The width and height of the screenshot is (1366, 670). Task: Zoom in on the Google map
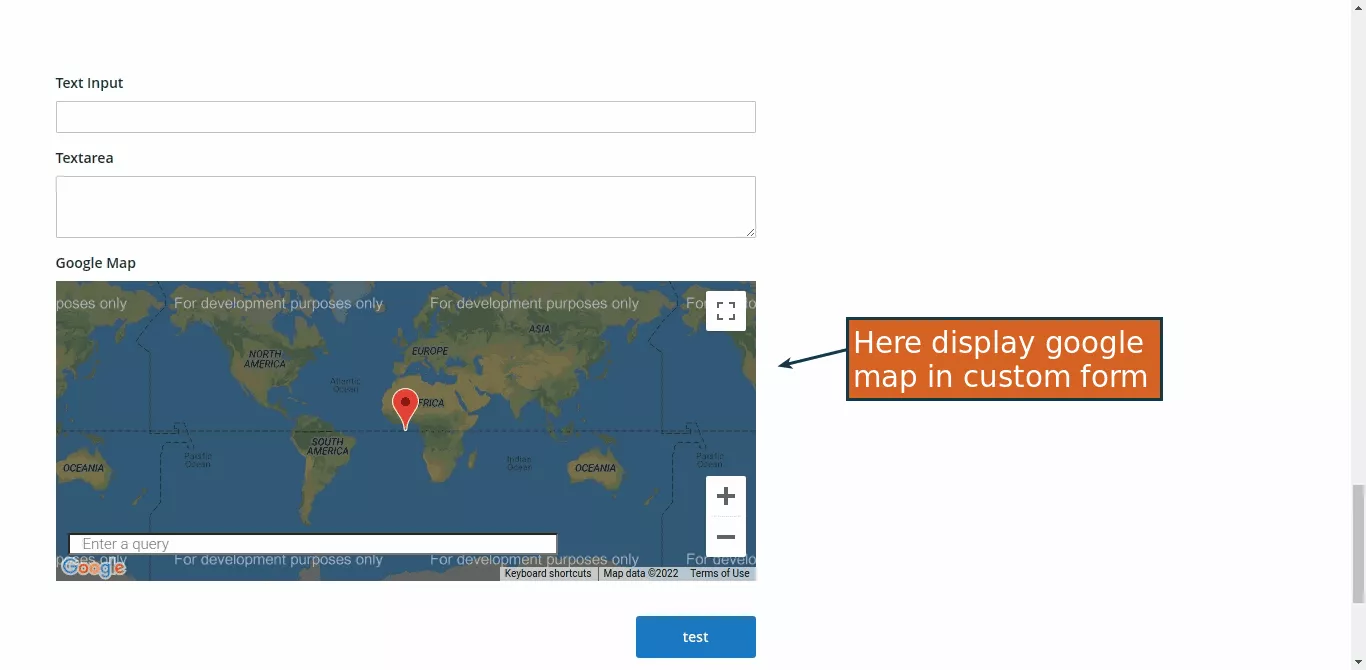point(726,496)
